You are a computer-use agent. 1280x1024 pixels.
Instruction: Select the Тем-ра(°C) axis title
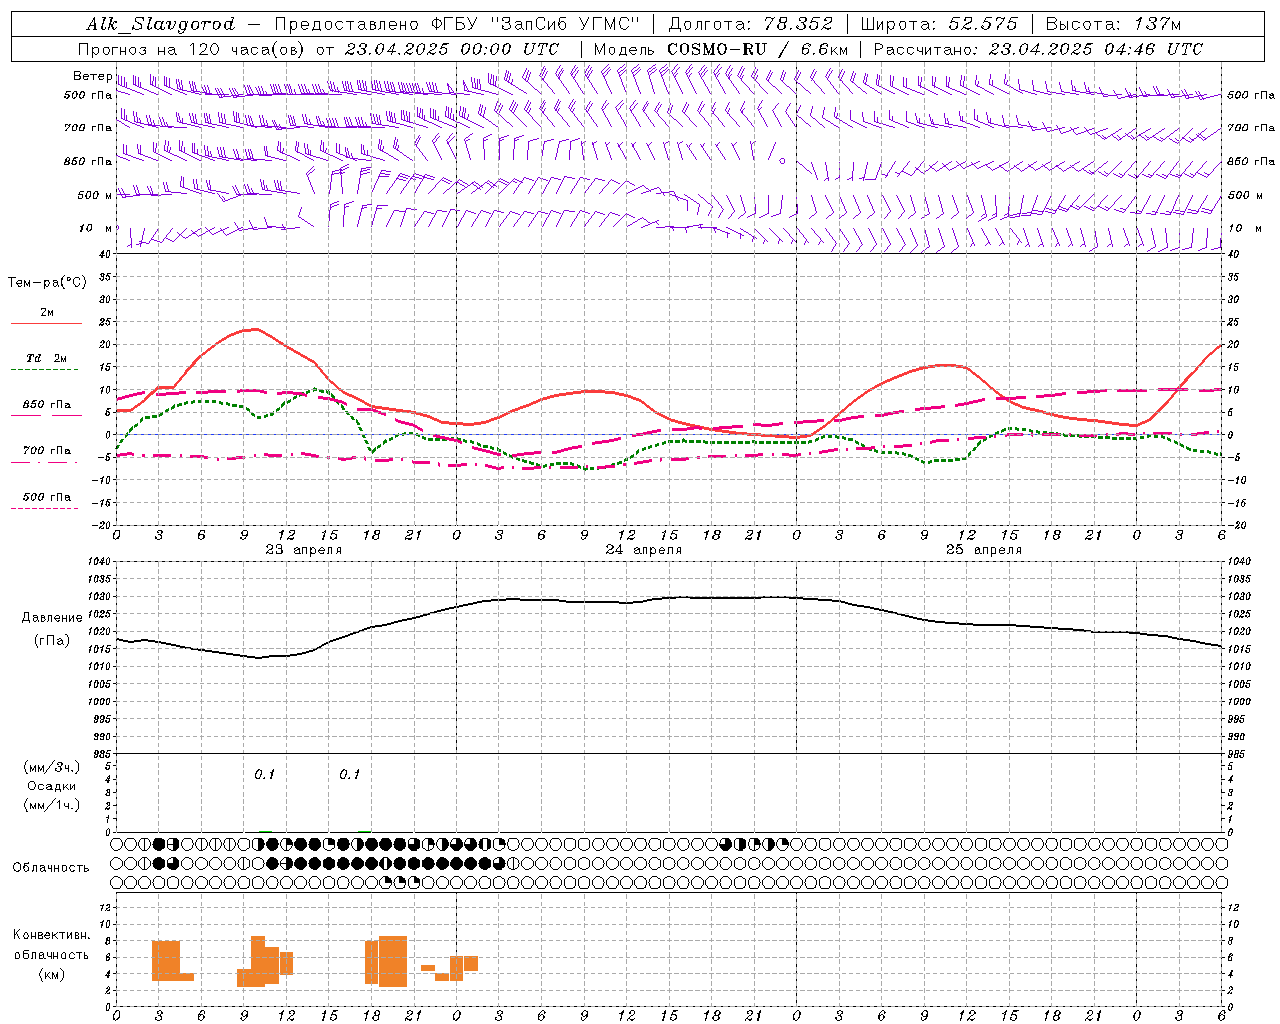[x=47, y=283]
